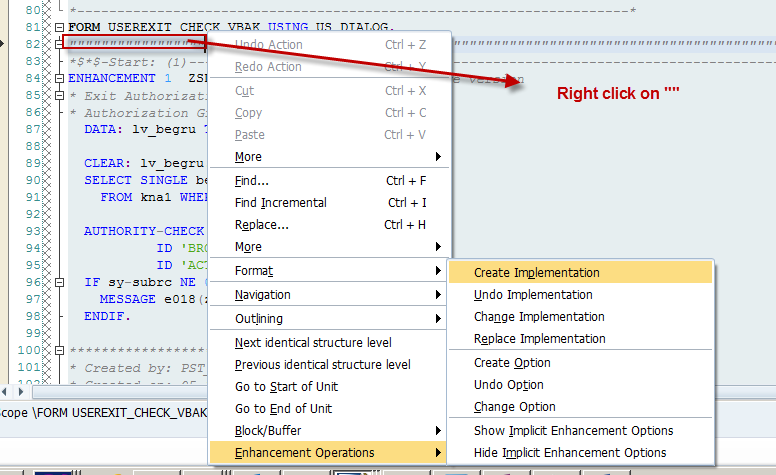The image size is (776, 475).
Task: Click the right arrow beside the left scroll arrow
Action: (x=22, y=390)
